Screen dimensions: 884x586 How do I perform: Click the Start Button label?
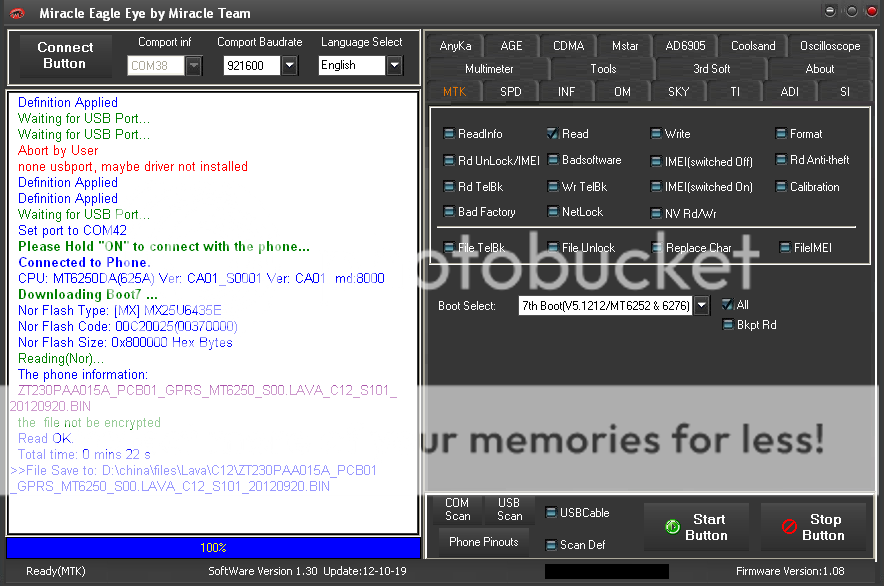pos(708,527)
